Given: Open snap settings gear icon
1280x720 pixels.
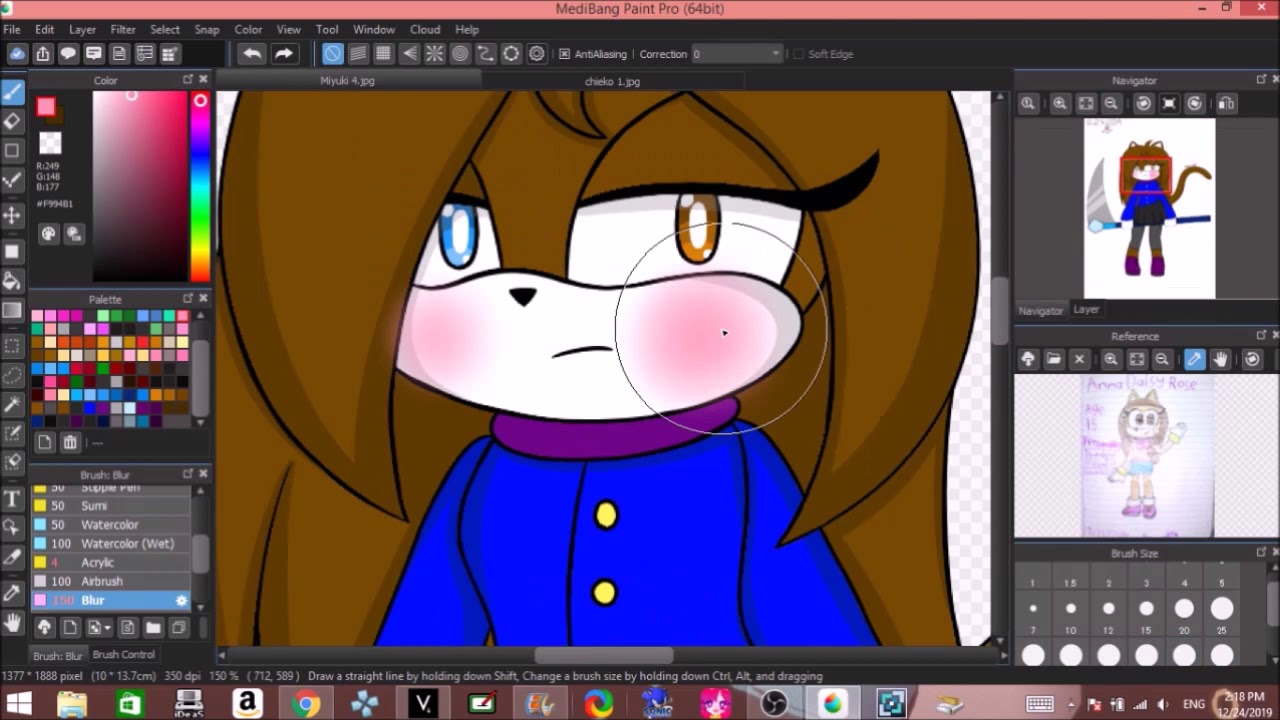Looking at the screenshot, I should (x=537, y=54).
